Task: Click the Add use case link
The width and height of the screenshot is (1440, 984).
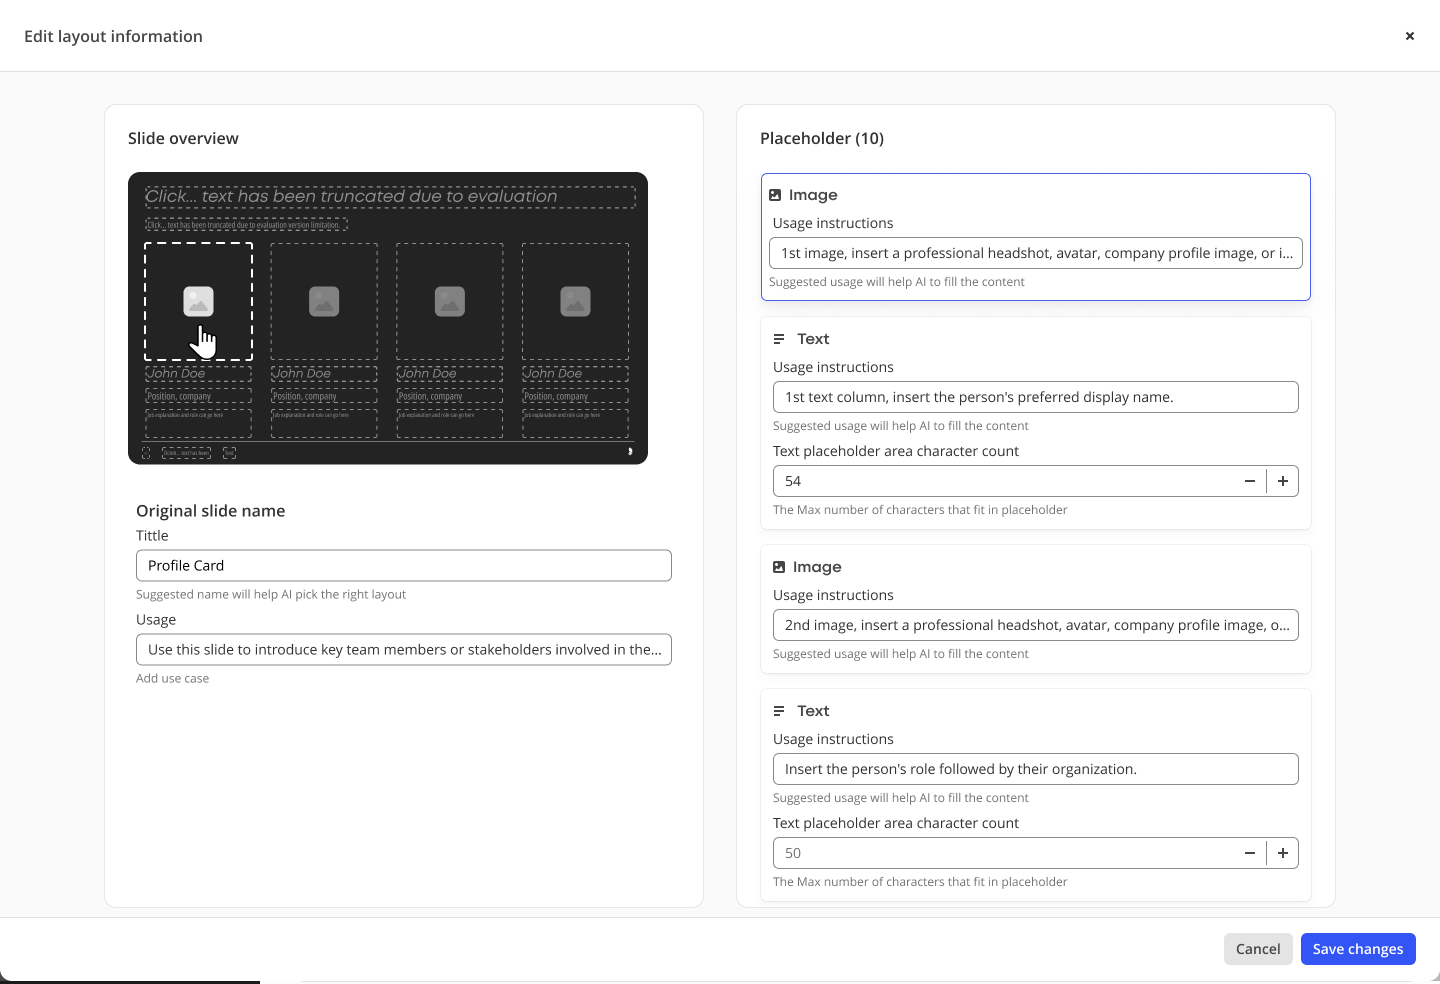Action: coord(173,678)
